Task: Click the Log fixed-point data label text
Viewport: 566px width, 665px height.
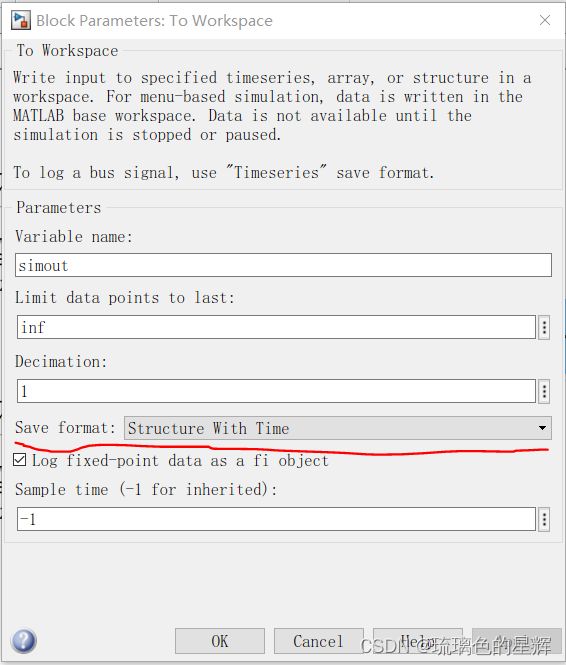Action: tap(180, 461)
